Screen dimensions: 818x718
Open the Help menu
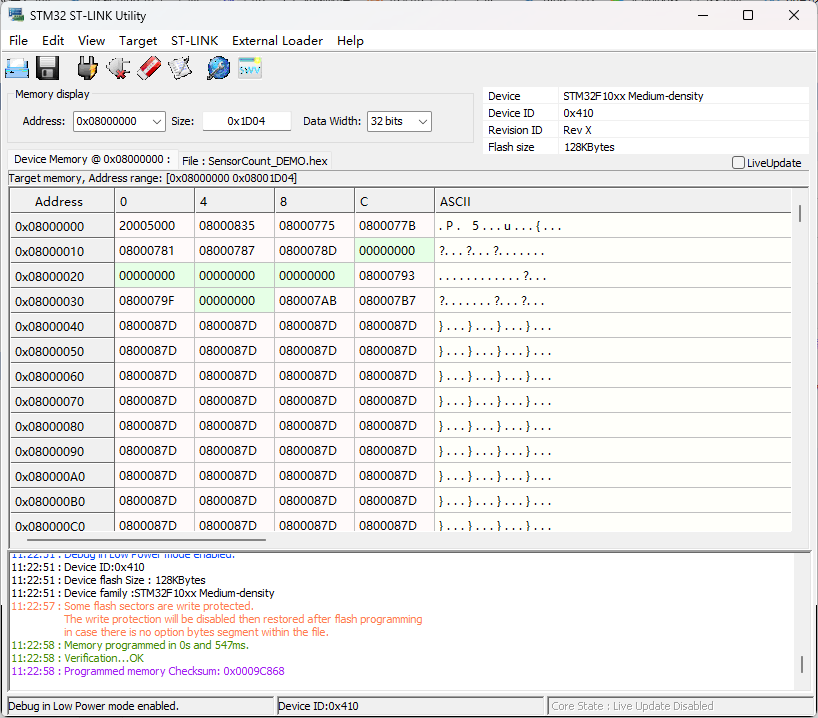click(350, 41)
